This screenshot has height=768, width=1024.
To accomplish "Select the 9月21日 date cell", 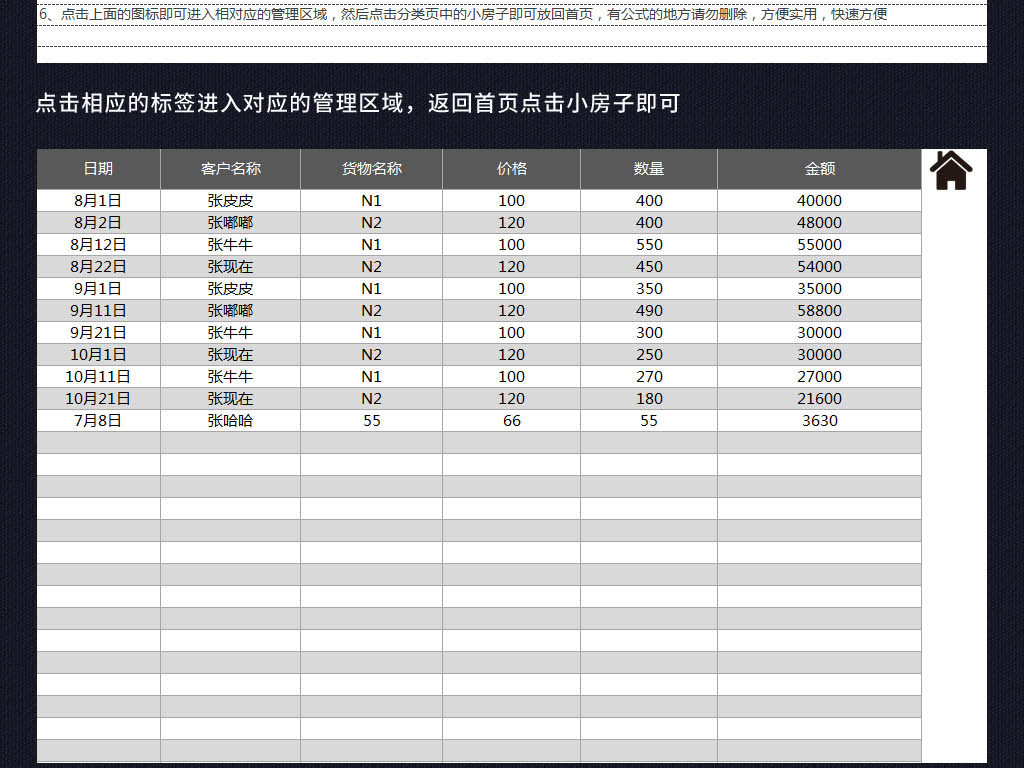I will pos(99,332).
